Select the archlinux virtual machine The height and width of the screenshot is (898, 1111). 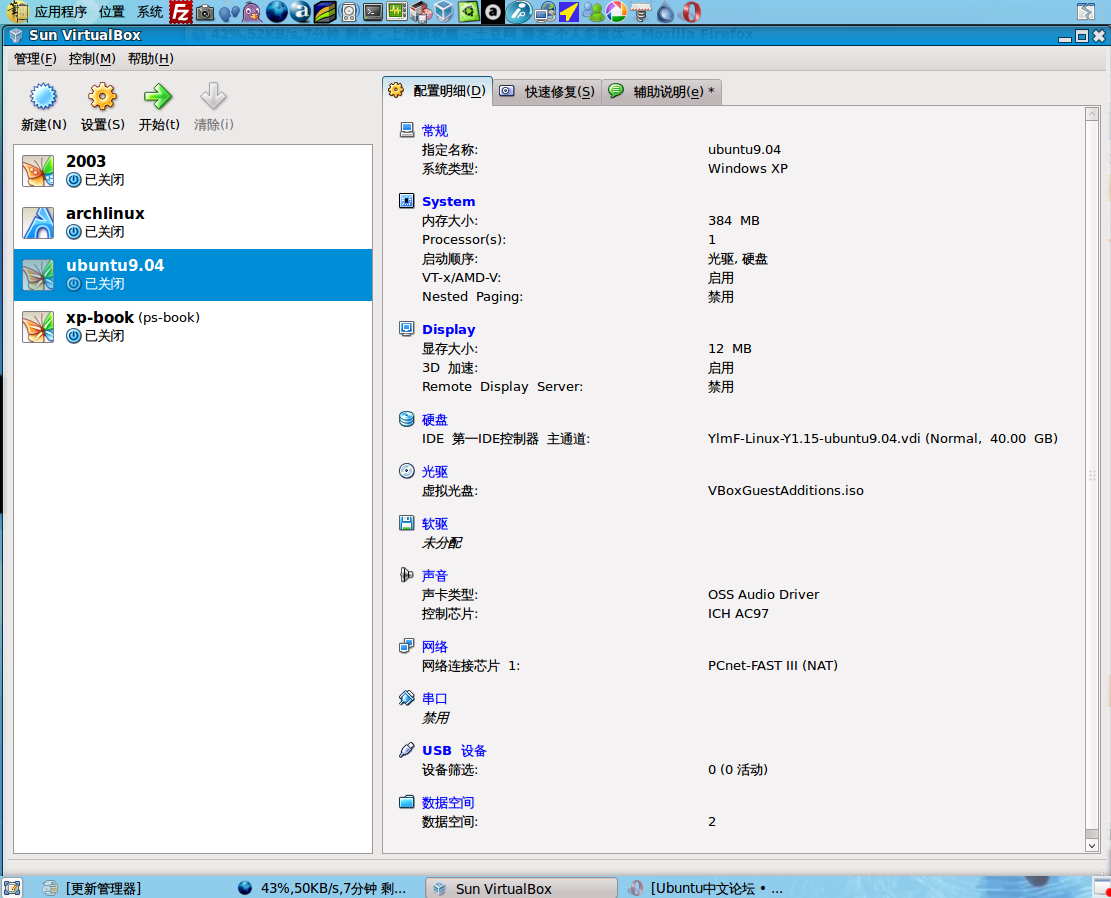pos(193,223)
